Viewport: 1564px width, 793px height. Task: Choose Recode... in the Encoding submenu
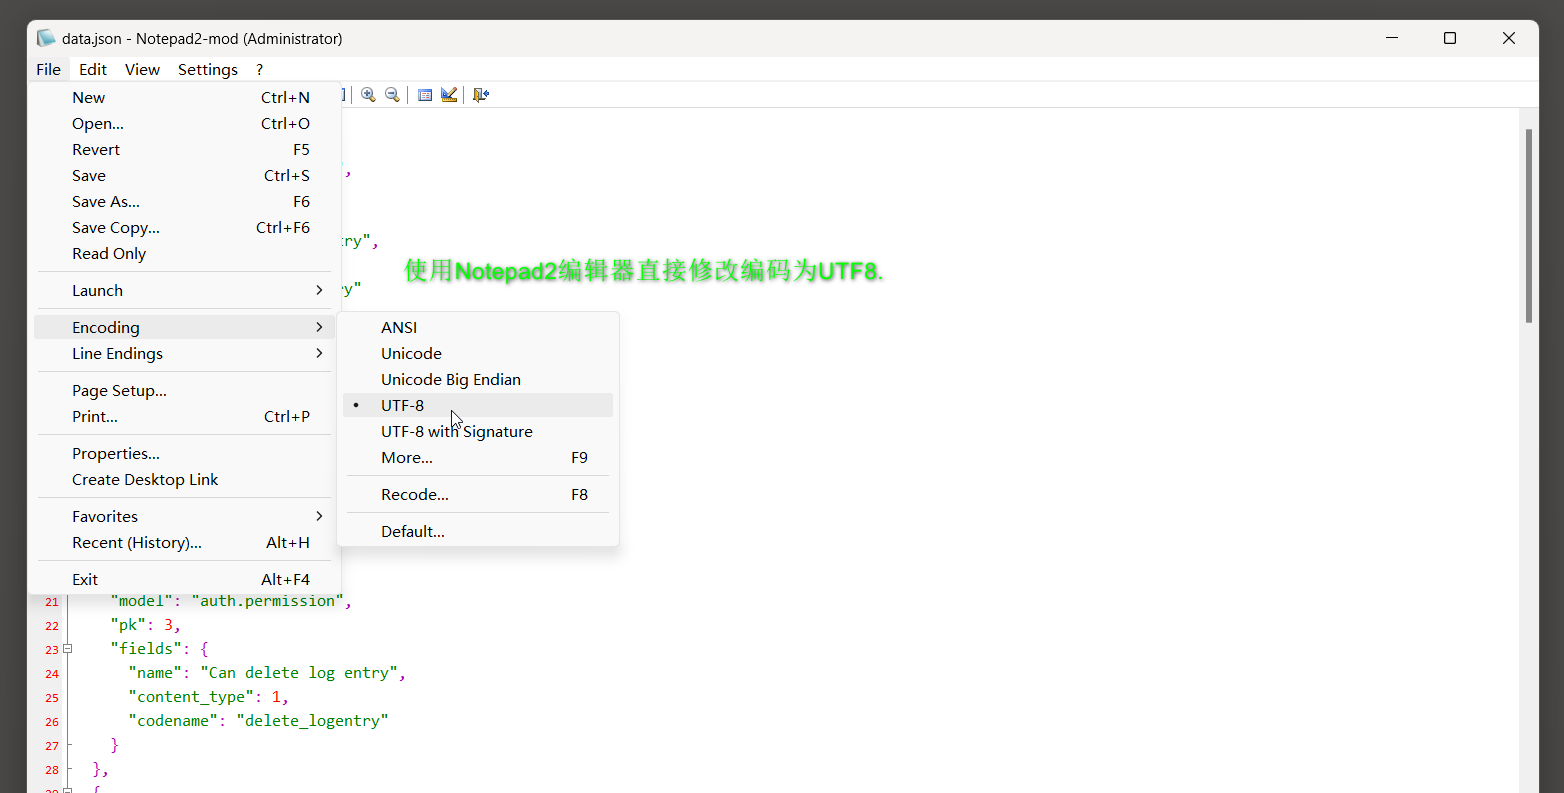(478, 494)
